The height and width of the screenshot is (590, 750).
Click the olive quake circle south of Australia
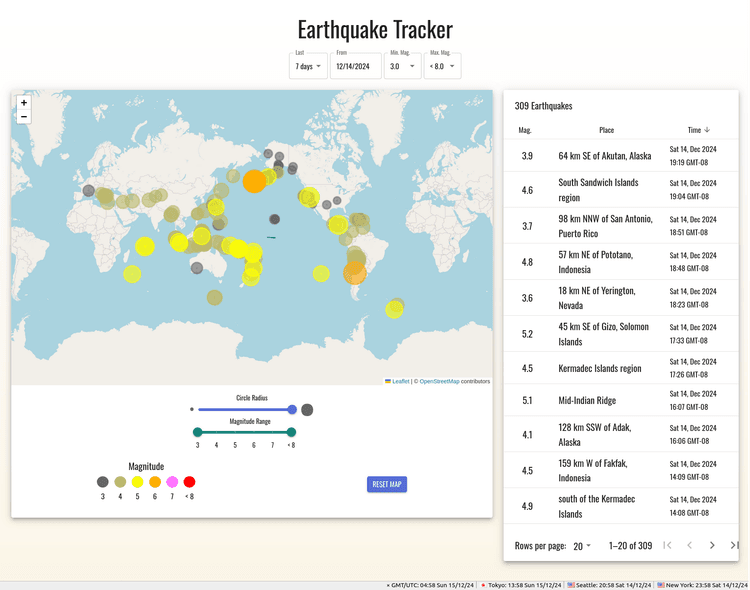pos(214,298)
